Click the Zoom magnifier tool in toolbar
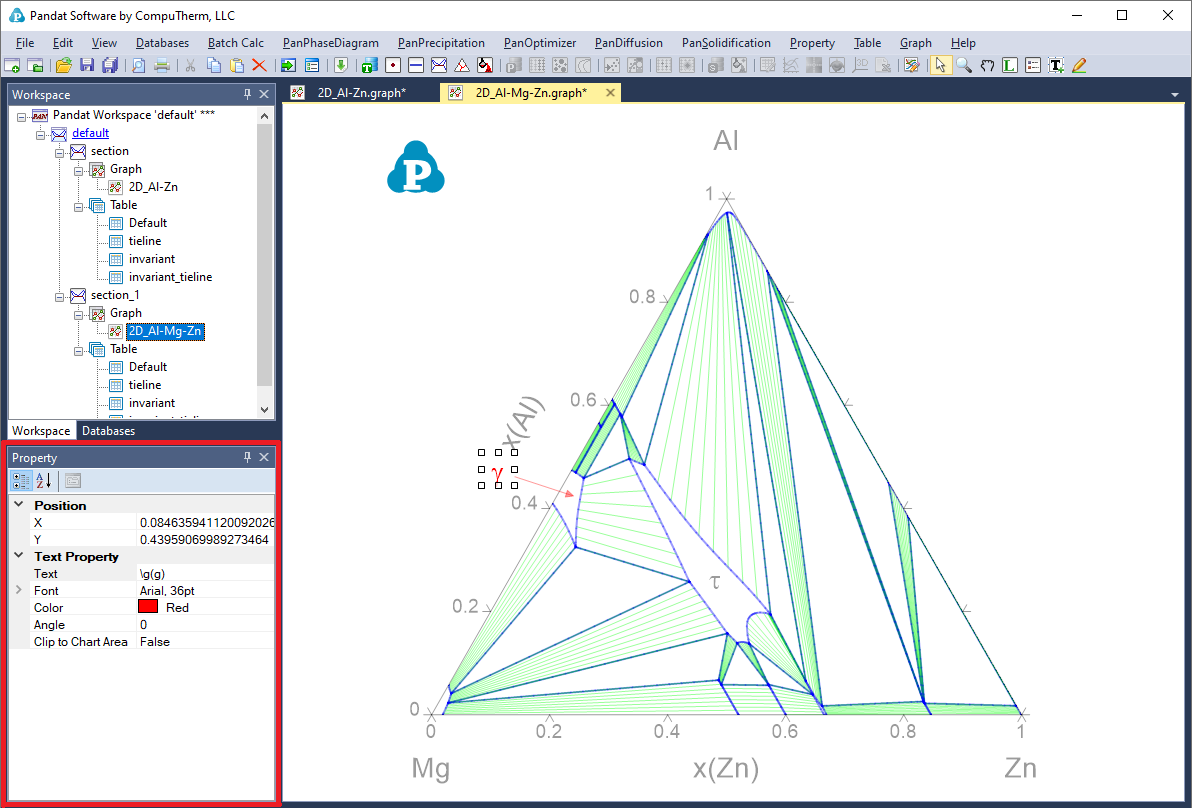Screen dimensions: 1192x808 pos(964,65)
